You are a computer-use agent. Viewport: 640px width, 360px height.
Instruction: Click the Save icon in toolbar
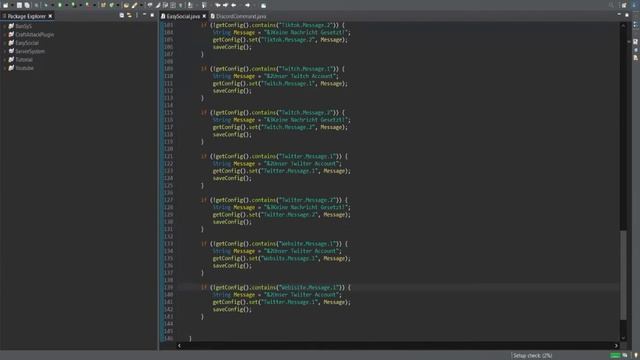click(19, 5)
